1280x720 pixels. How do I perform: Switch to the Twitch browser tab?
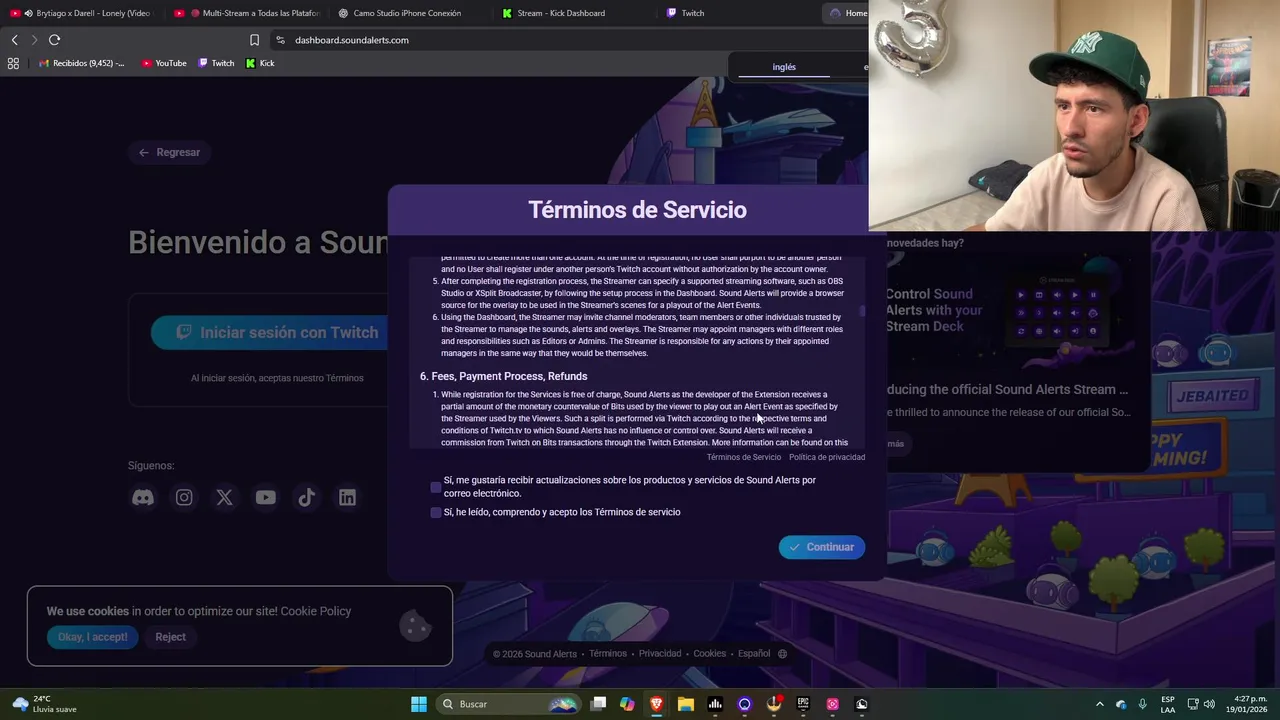coord(736,13)
